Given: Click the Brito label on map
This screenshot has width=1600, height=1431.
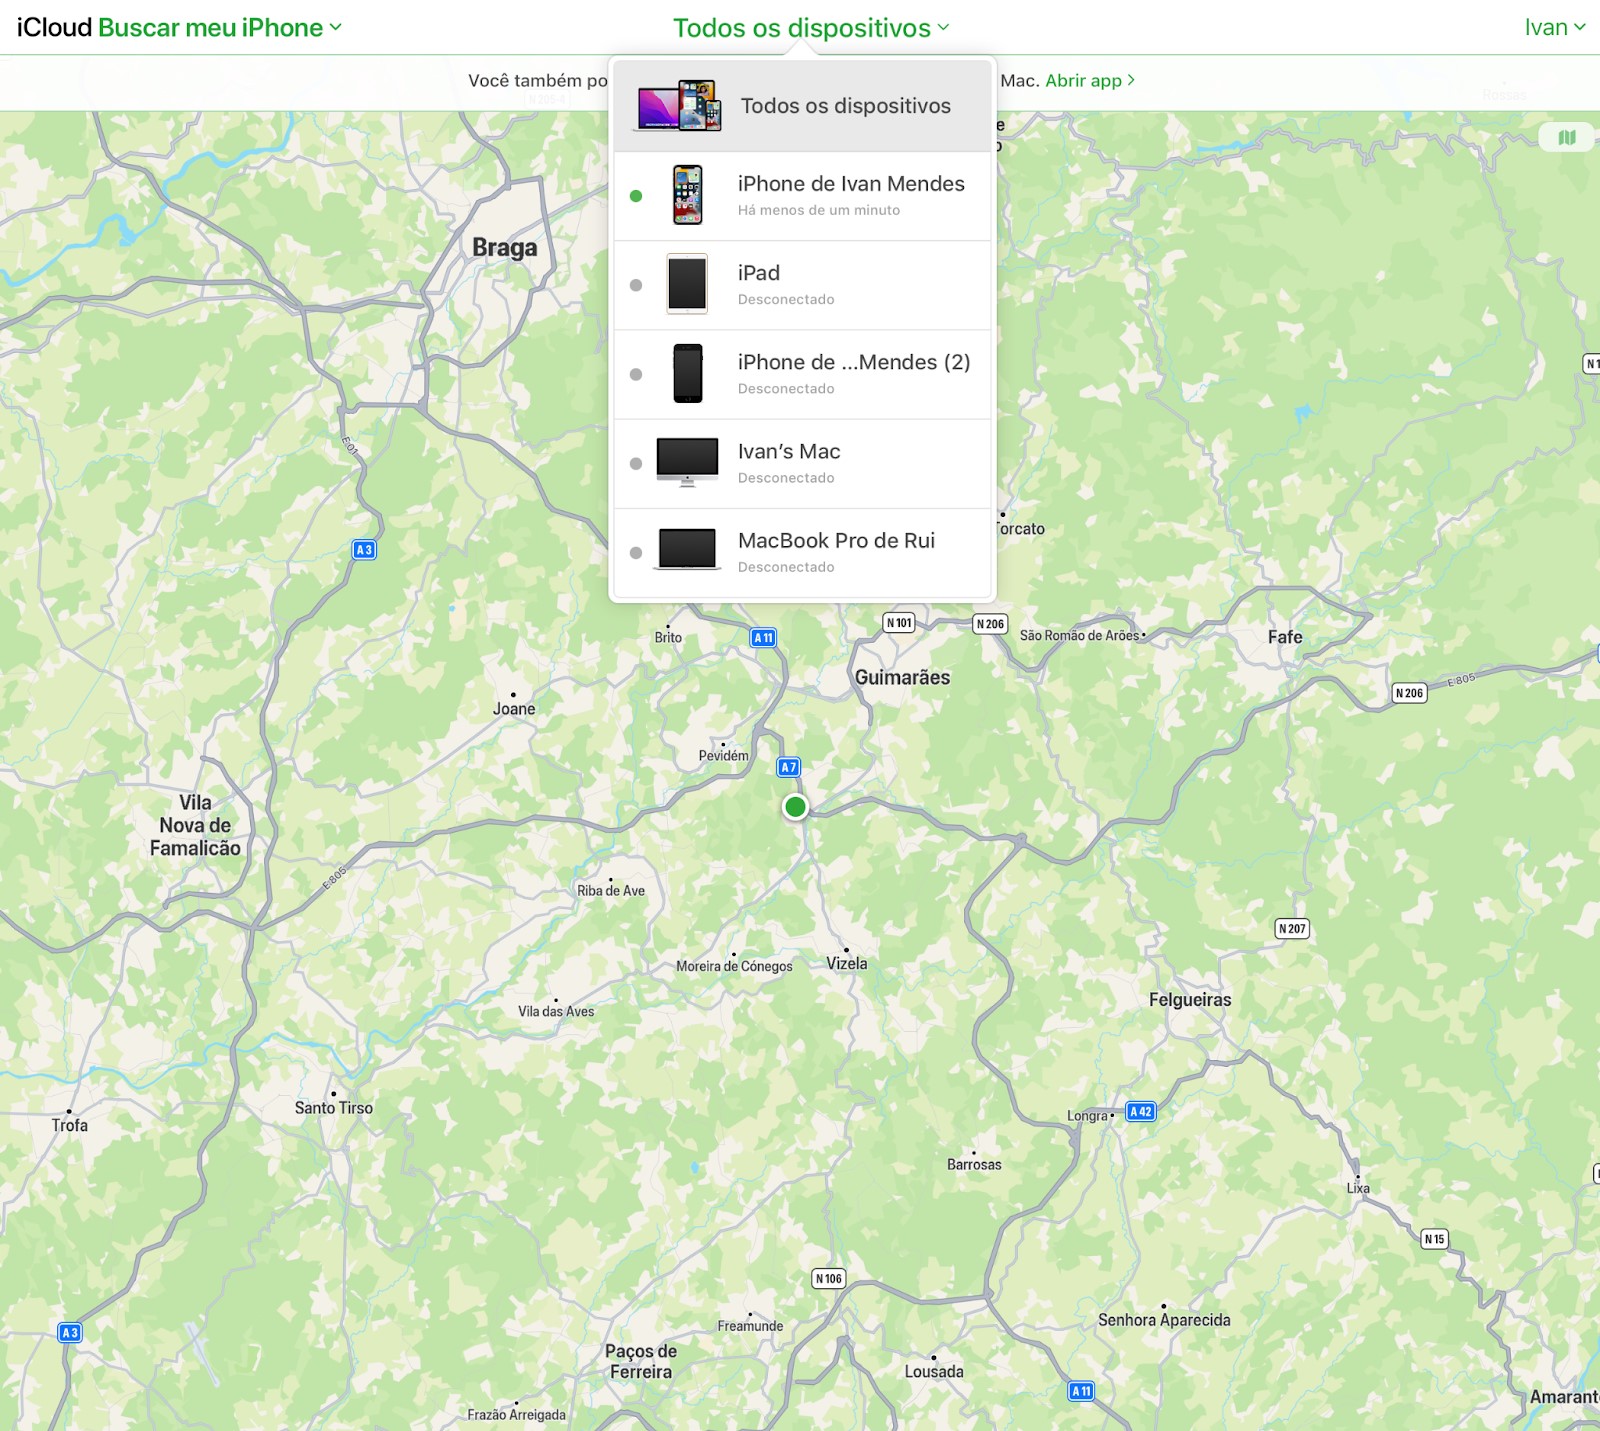Looking at the screenshot, I should pos(668,637).
